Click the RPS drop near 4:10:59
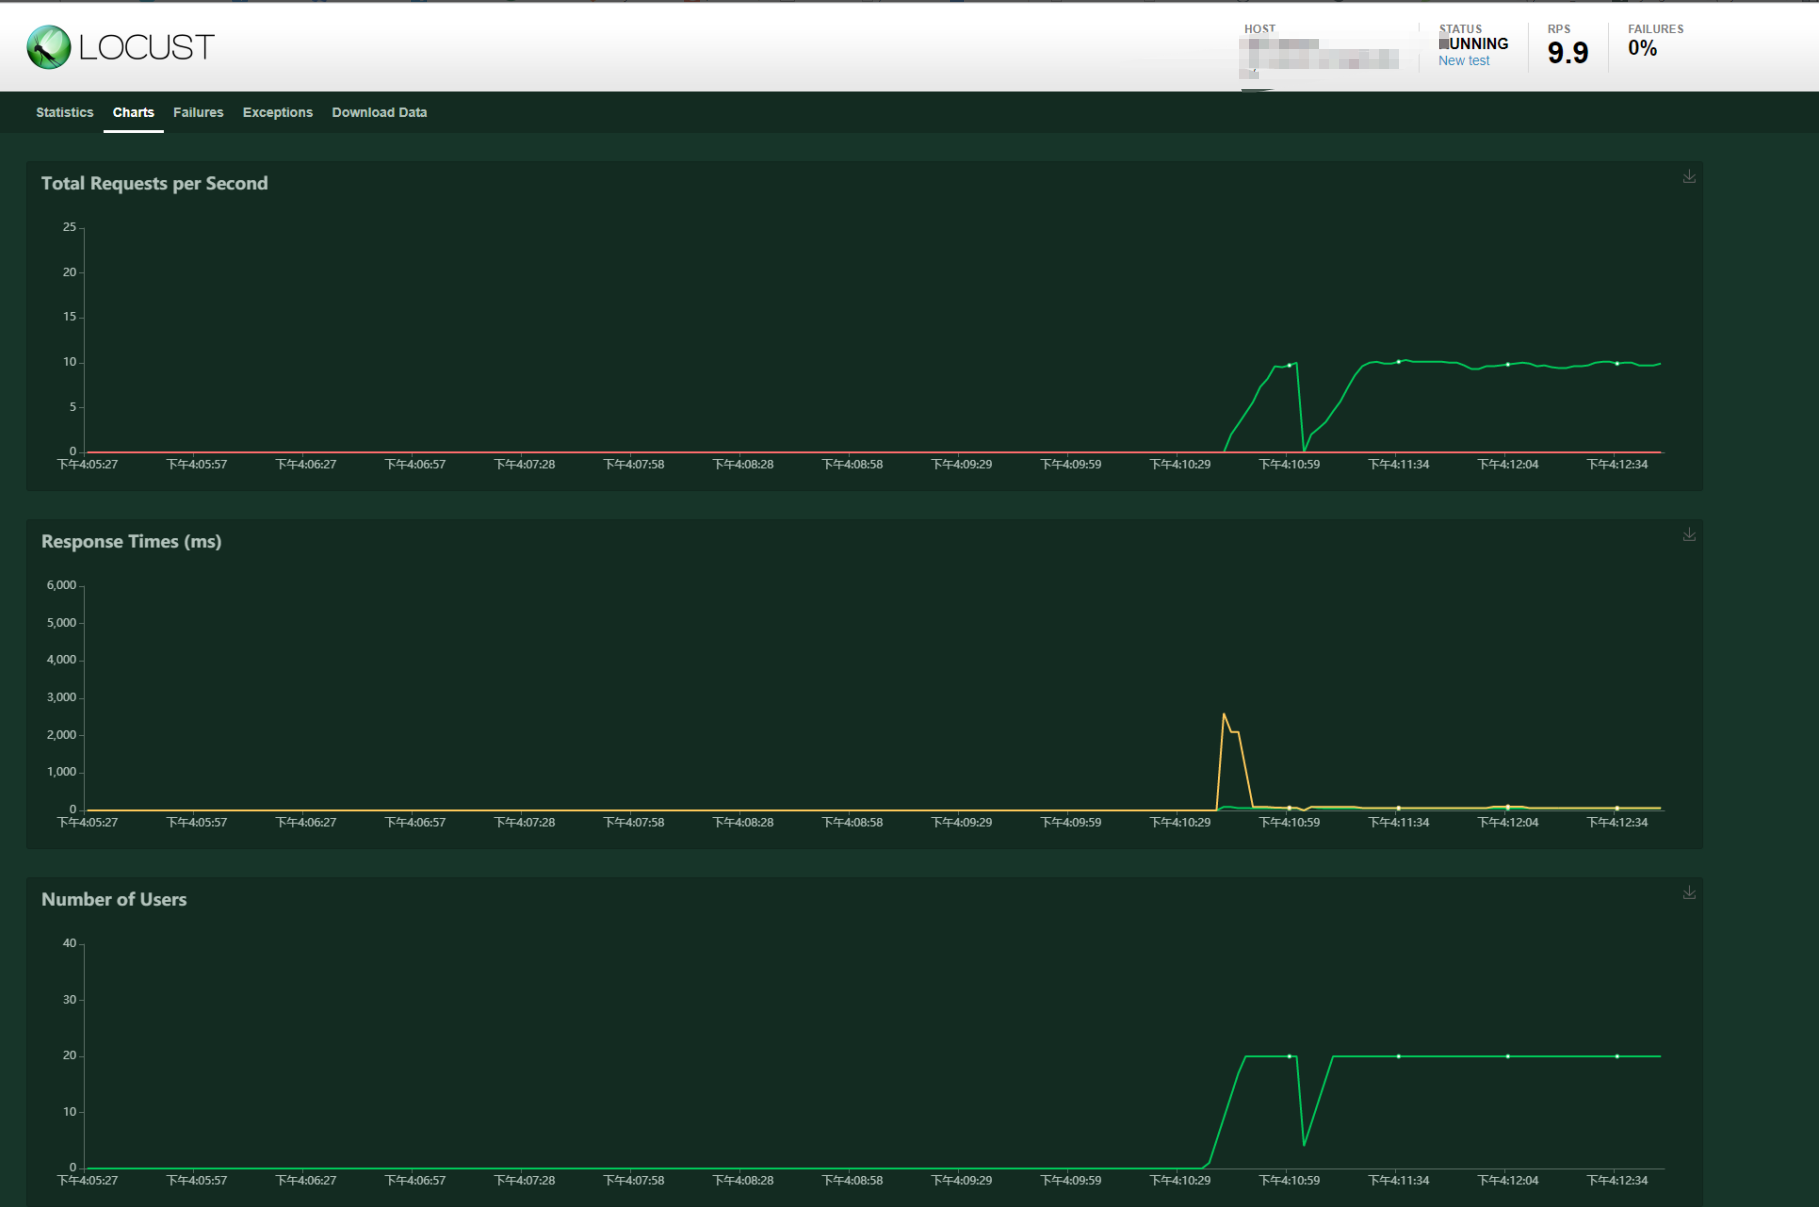The image size is (1819, 1207). (1304, 449)
